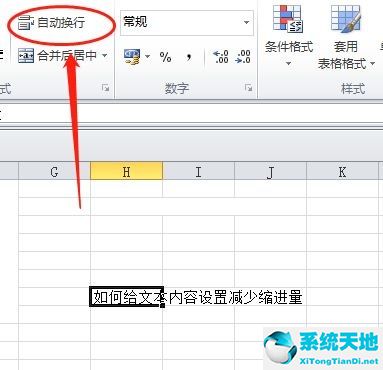The width and height of the screenshot is (383, 370).
Task: Select column G header
Action: [54, 172]
